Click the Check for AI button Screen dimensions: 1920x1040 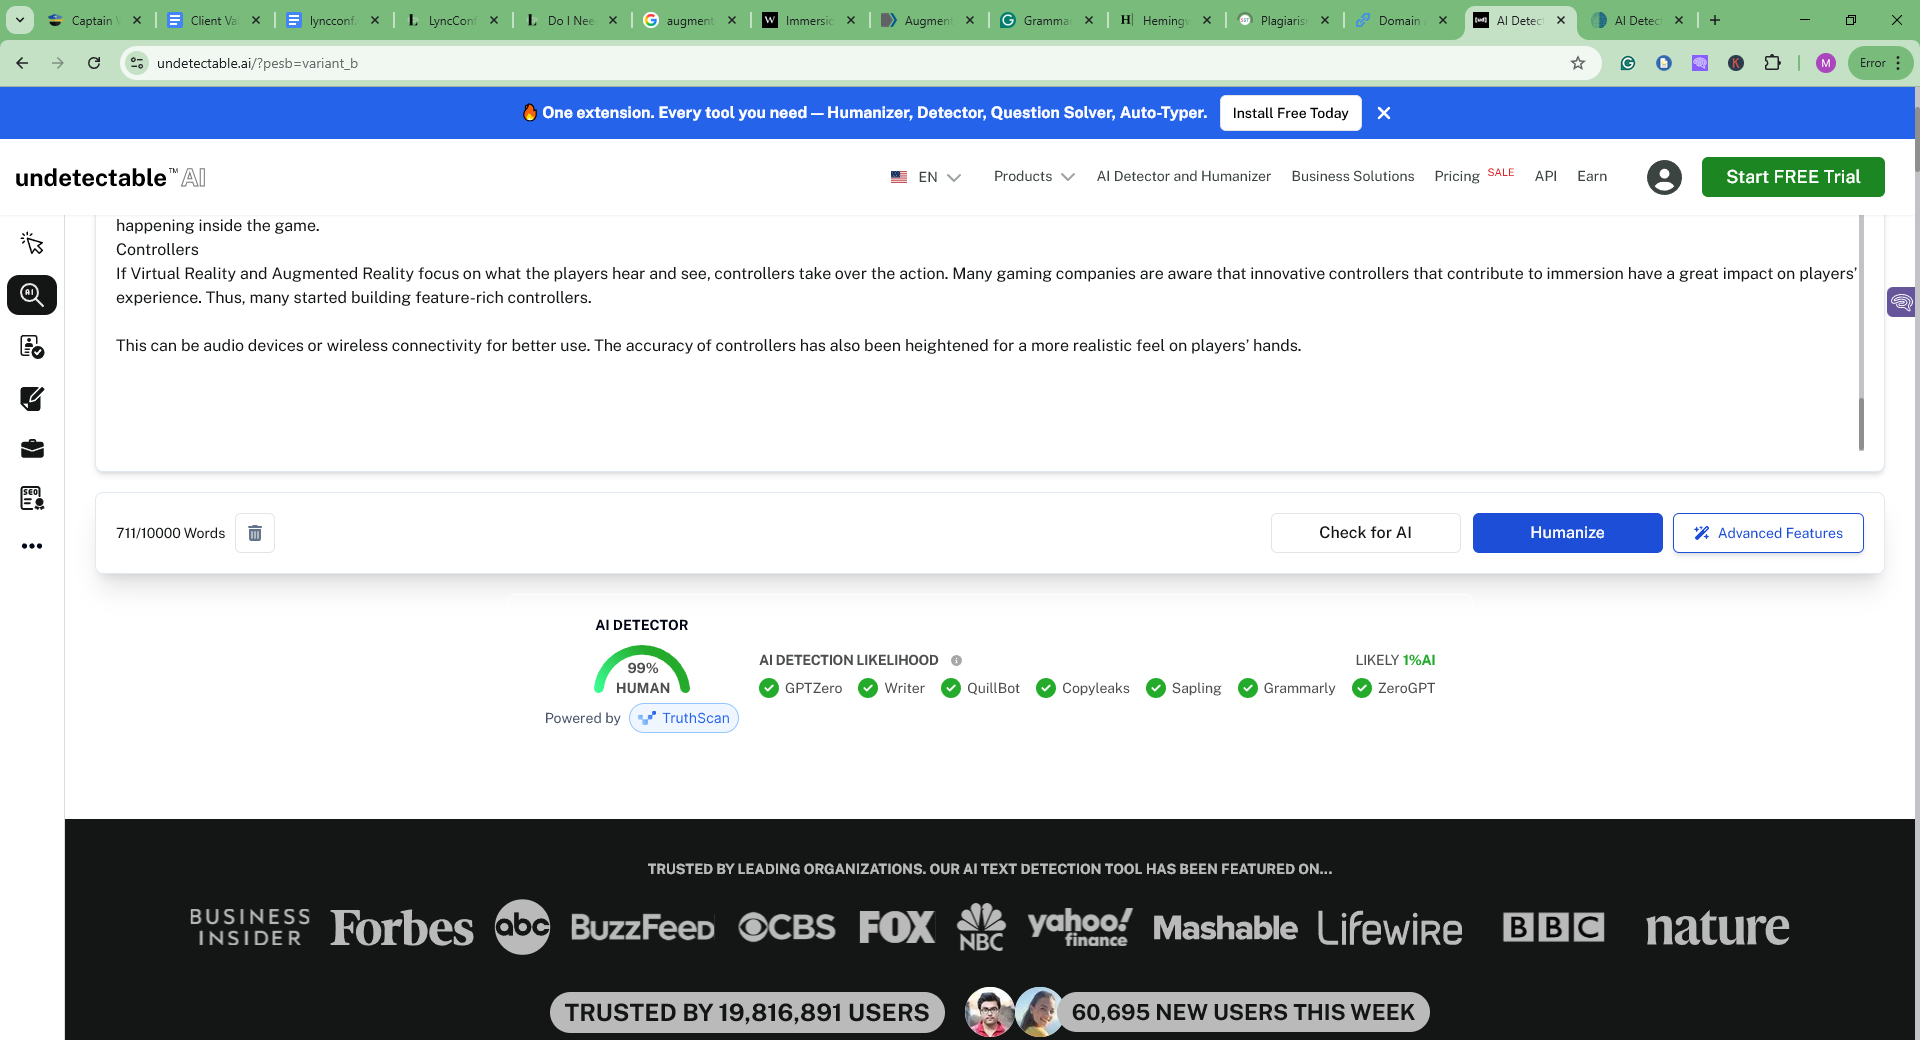click(1365, 533)
